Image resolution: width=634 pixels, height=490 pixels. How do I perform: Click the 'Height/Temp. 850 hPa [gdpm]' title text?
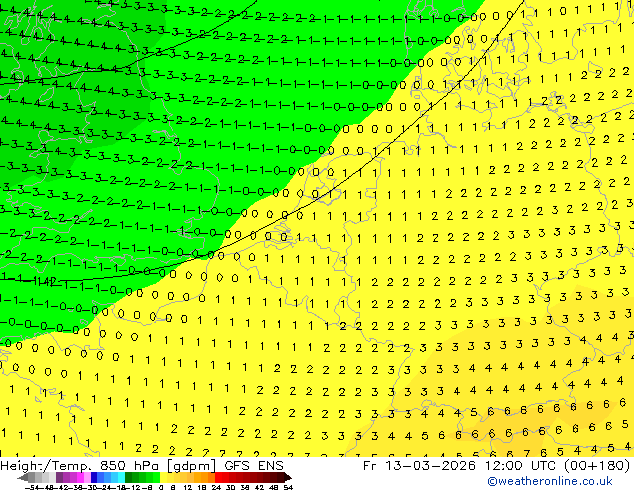(108, 466)
